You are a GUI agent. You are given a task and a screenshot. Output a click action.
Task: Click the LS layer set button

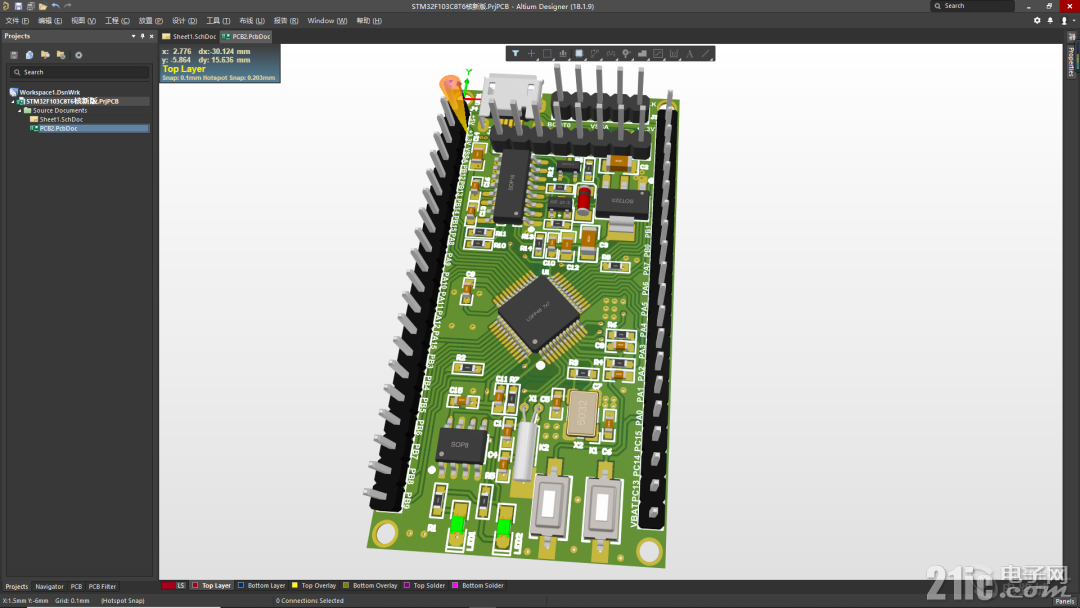pos(181,585)
